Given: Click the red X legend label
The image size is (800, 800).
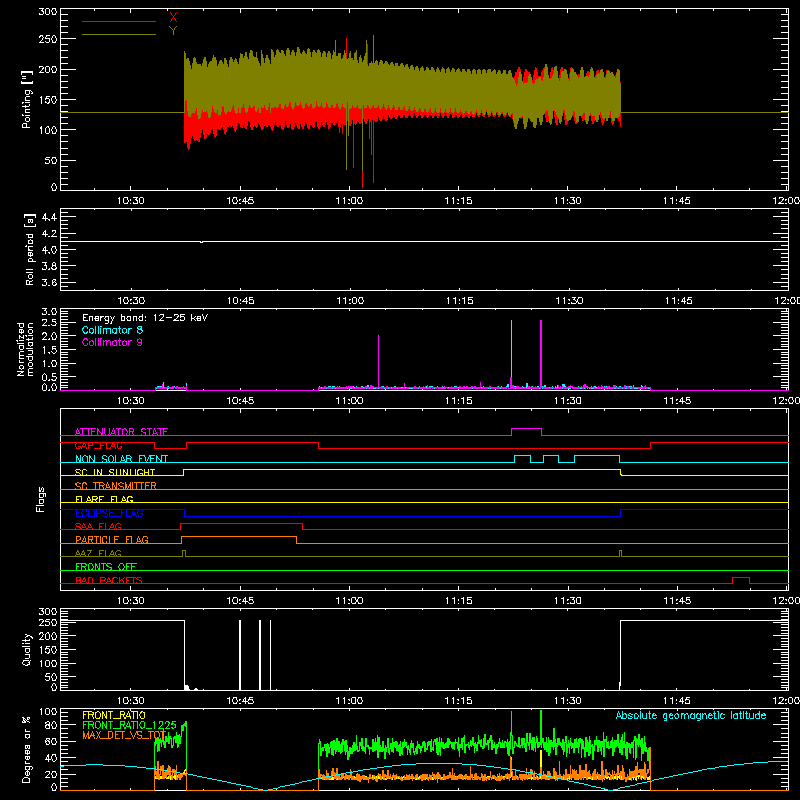Looking at the screenshot, I should pos(173,18).
